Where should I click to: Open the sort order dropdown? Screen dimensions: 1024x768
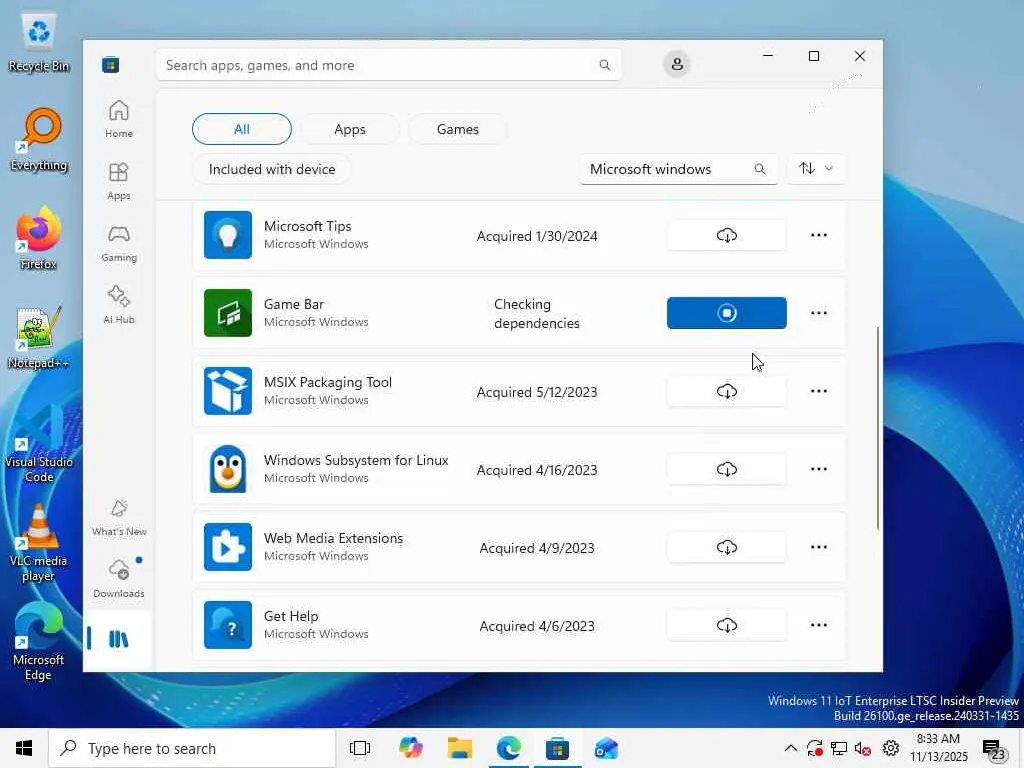pos(816,169)
